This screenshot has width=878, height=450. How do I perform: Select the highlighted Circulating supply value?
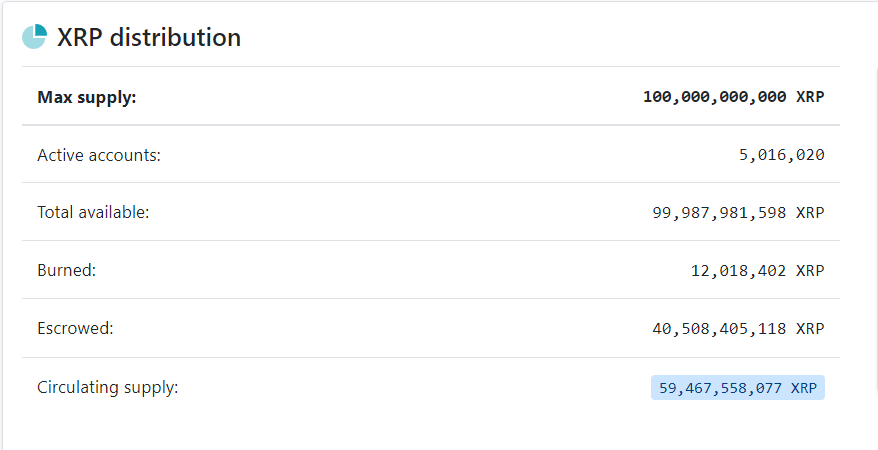click(737, 387)
